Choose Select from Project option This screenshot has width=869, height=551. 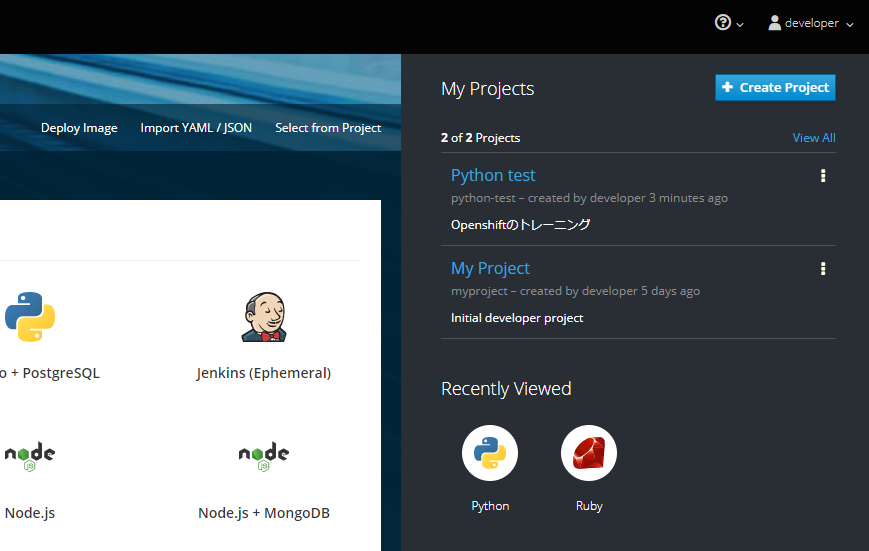click(x=328, y=128)
